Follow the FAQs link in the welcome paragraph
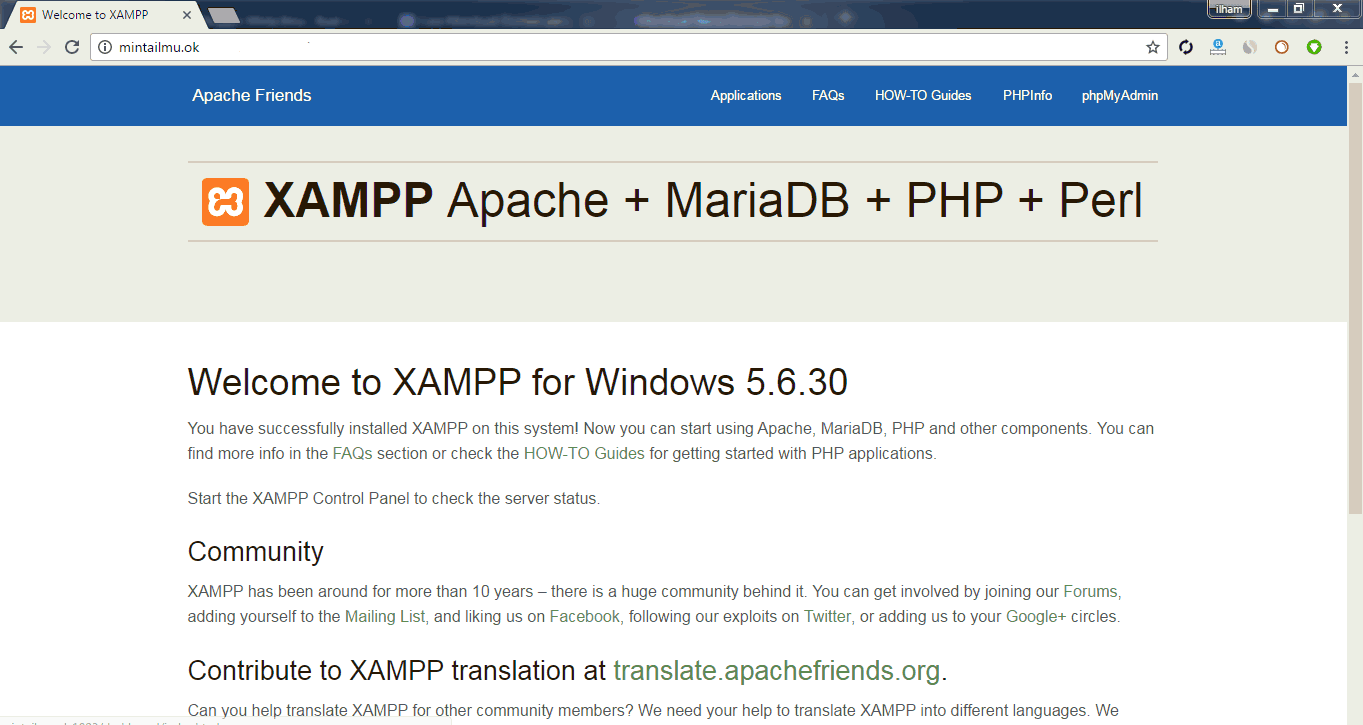This screenshot has height=725, width=1363. point(352,453)
